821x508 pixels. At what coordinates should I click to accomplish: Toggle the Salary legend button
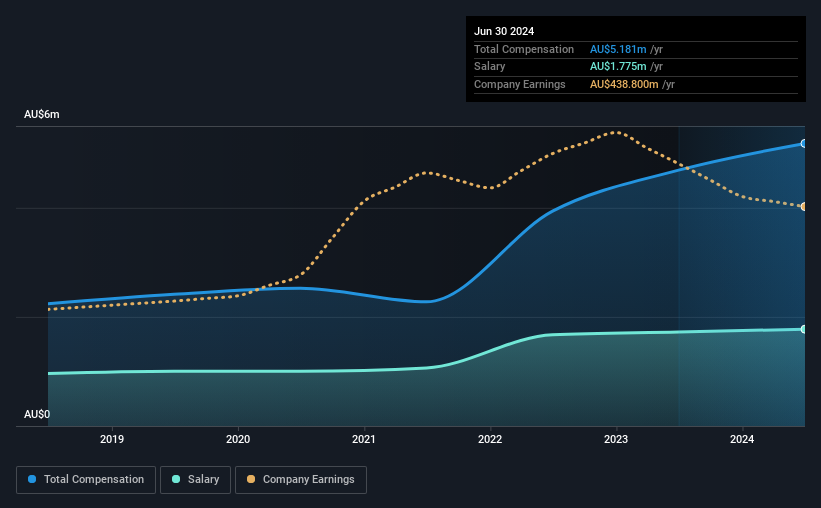coord(195,480)
